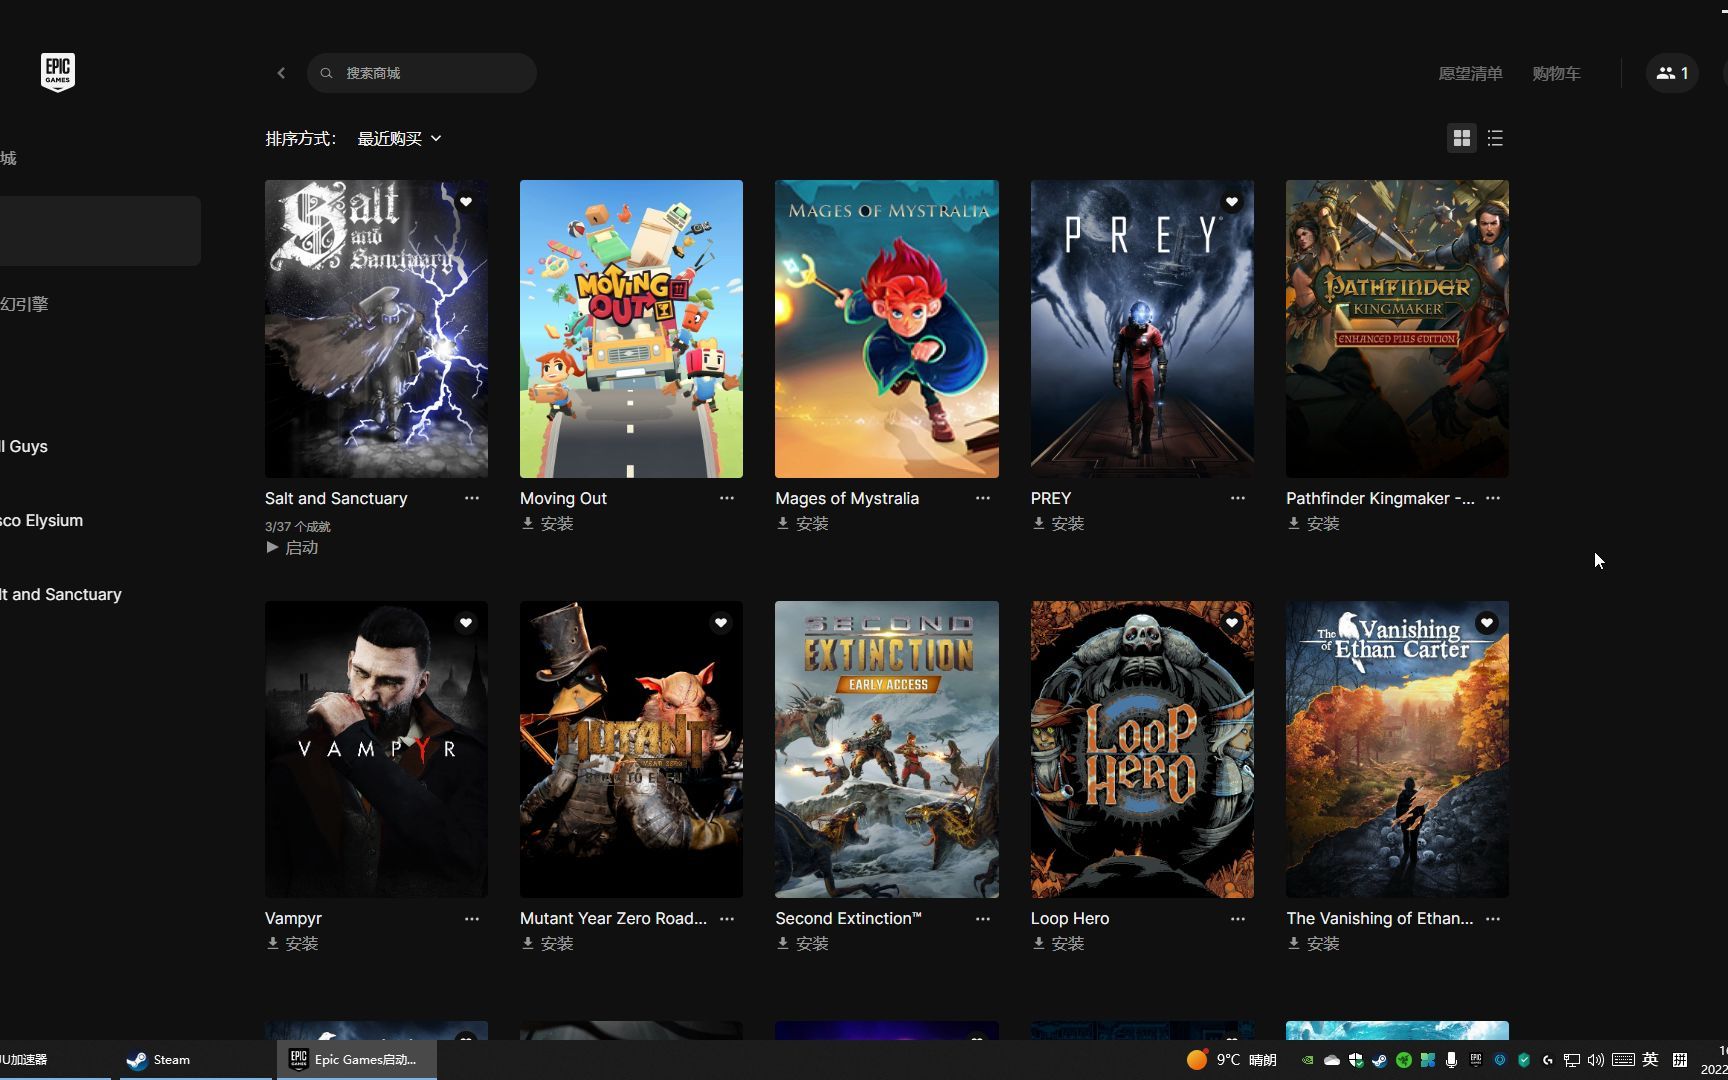This screenshot has height=1080, width=1728.
Task: Open the weather widget showing 9°C
Action: (1231, 1060)
